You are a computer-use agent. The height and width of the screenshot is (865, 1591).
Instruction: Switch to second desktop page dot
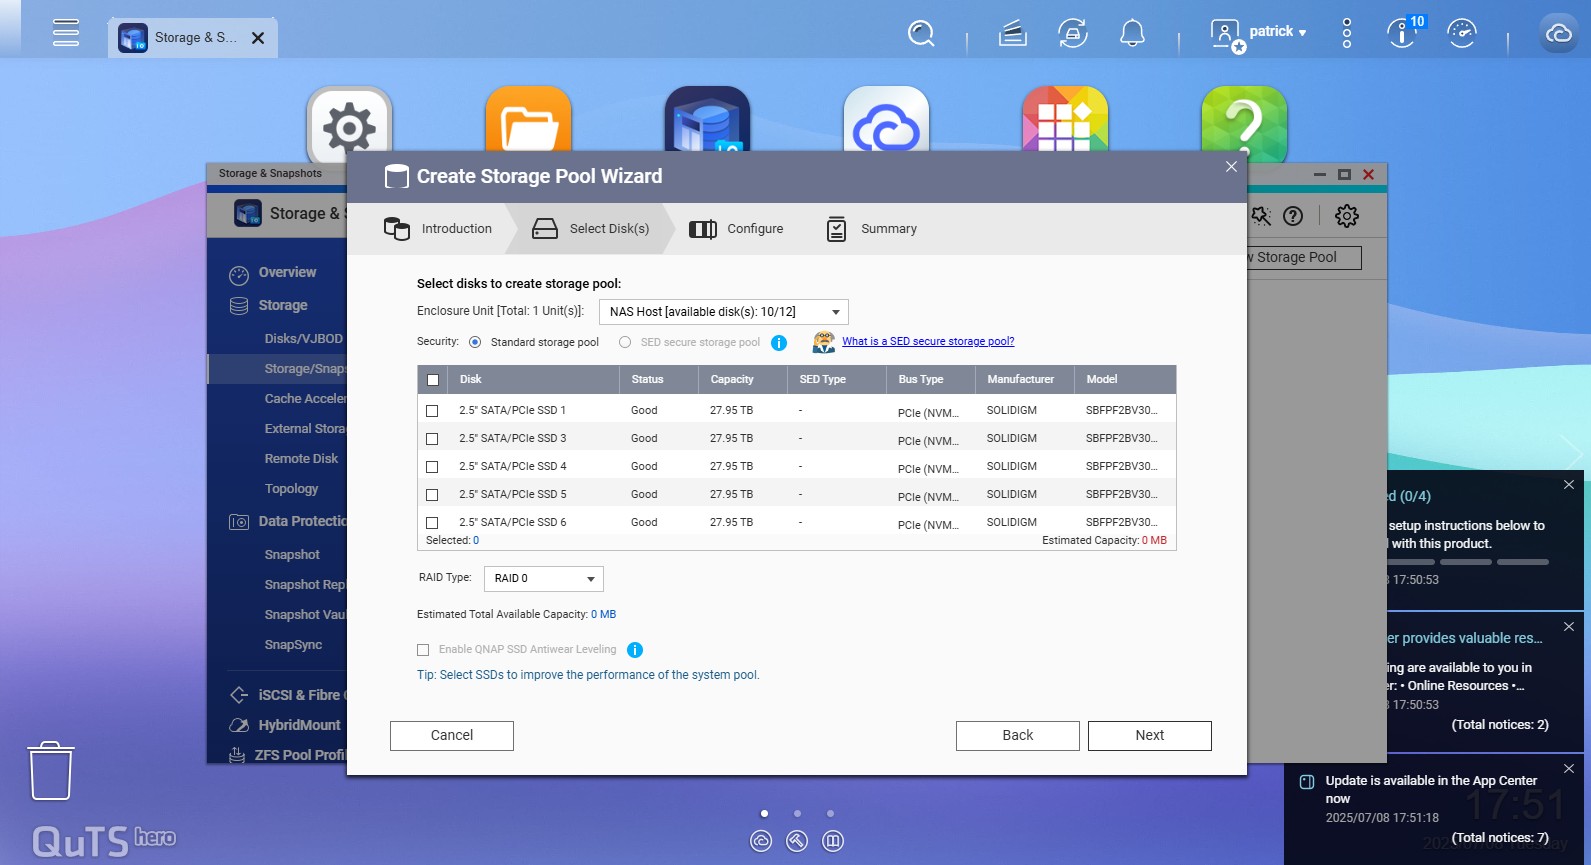coord(797,814)
